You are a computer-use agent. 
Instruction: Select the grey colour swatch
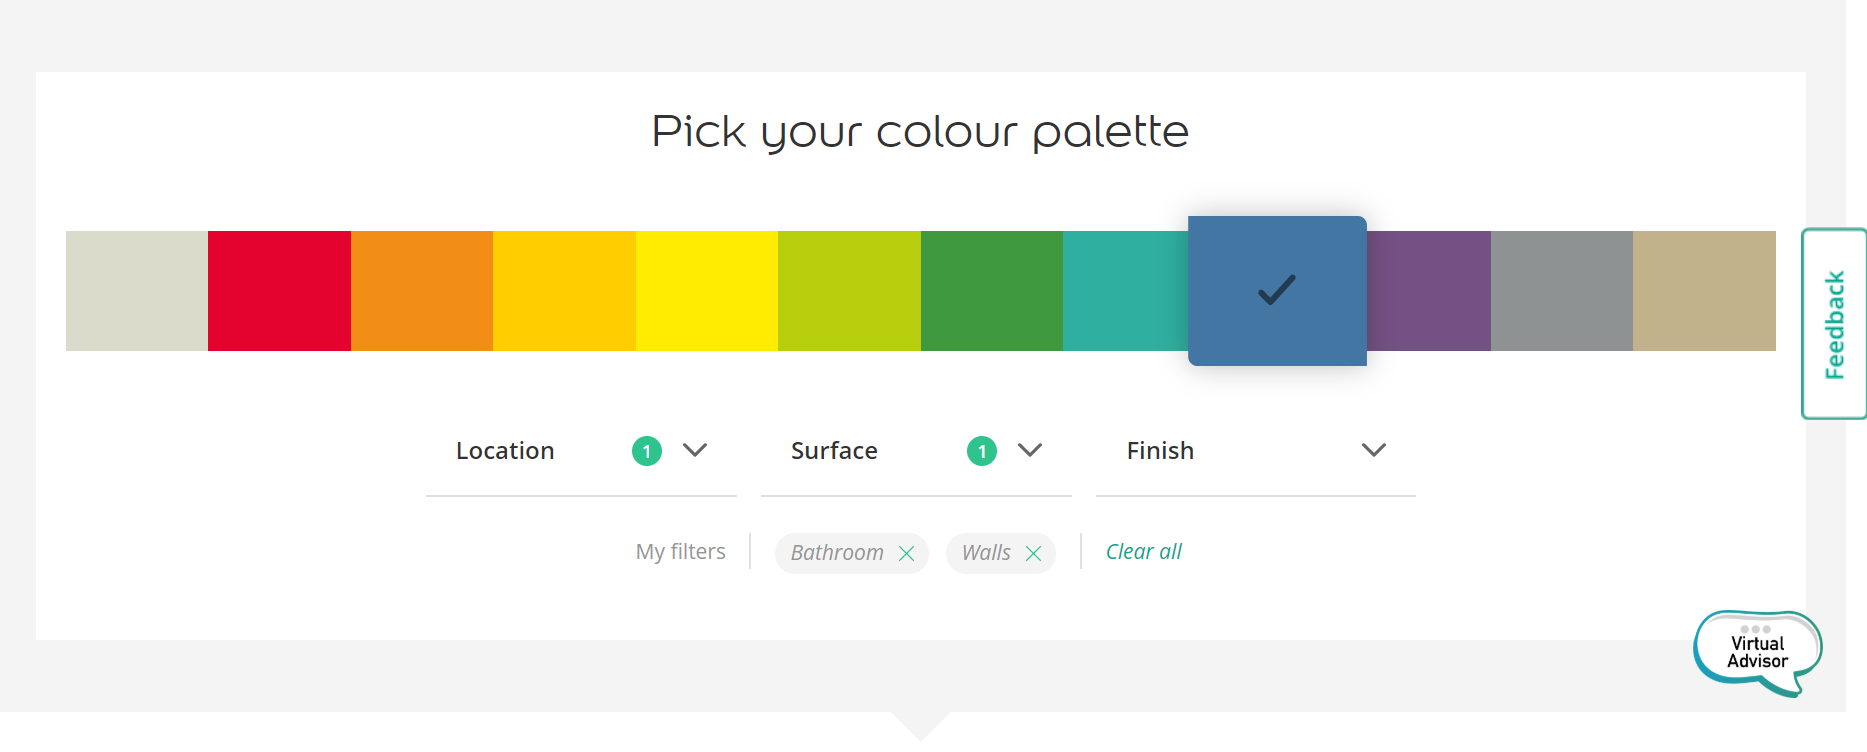coord(1562,291)
